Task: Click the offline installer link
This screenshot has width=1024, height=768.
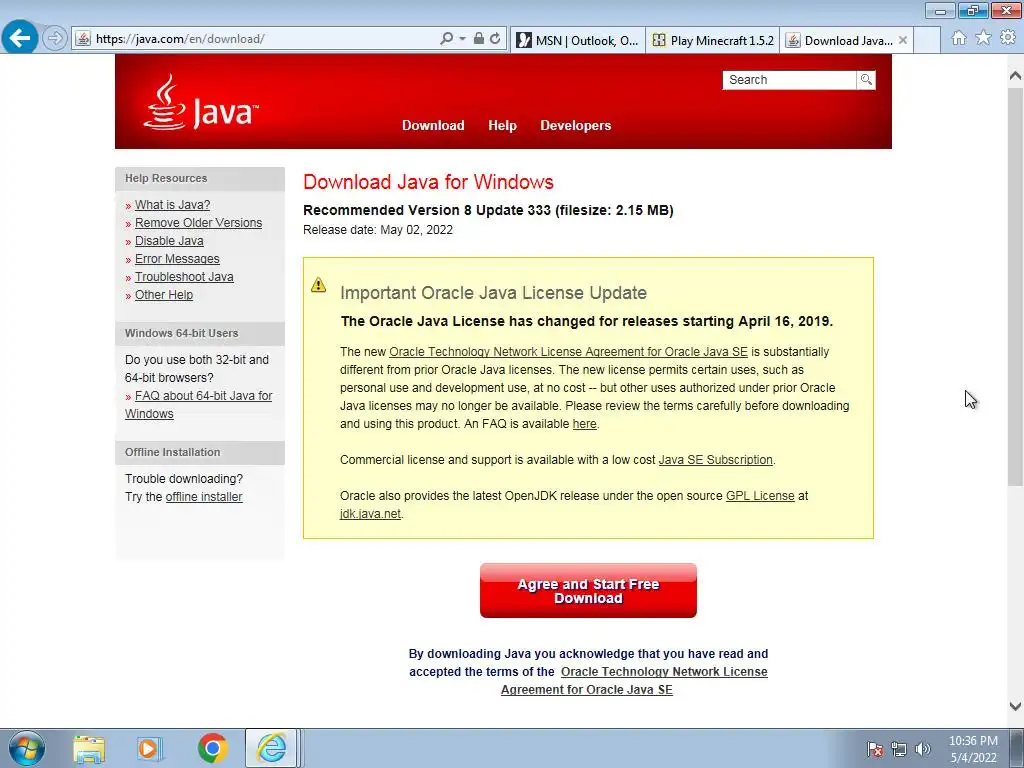Action: 204,497
